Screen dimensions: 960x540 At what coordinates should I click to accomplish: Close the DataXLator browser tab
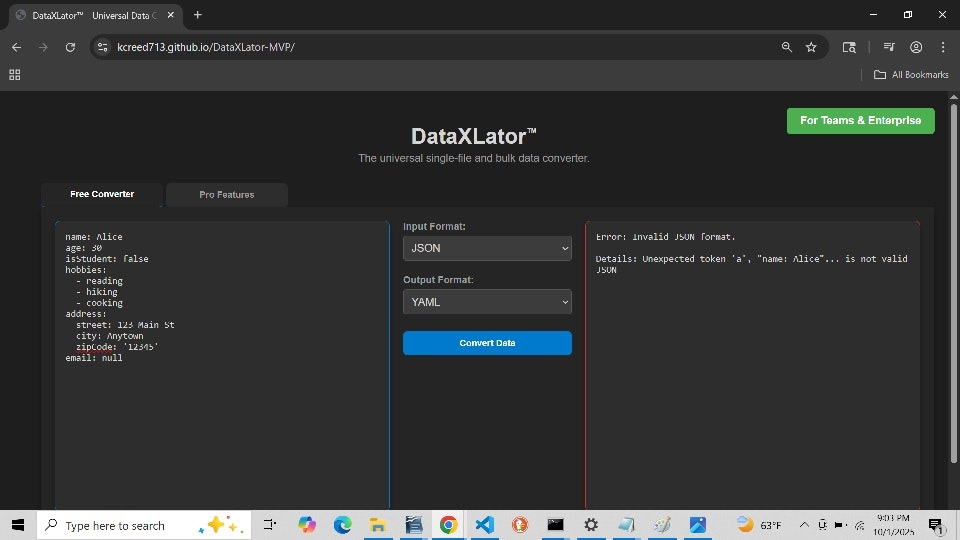tap(171, 15)
